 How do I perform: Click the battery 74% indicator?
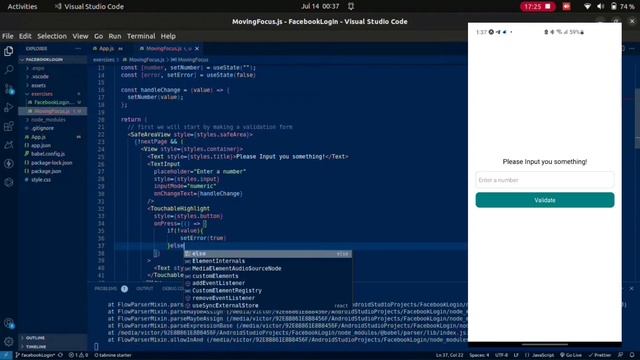click(x=622, y=7)
